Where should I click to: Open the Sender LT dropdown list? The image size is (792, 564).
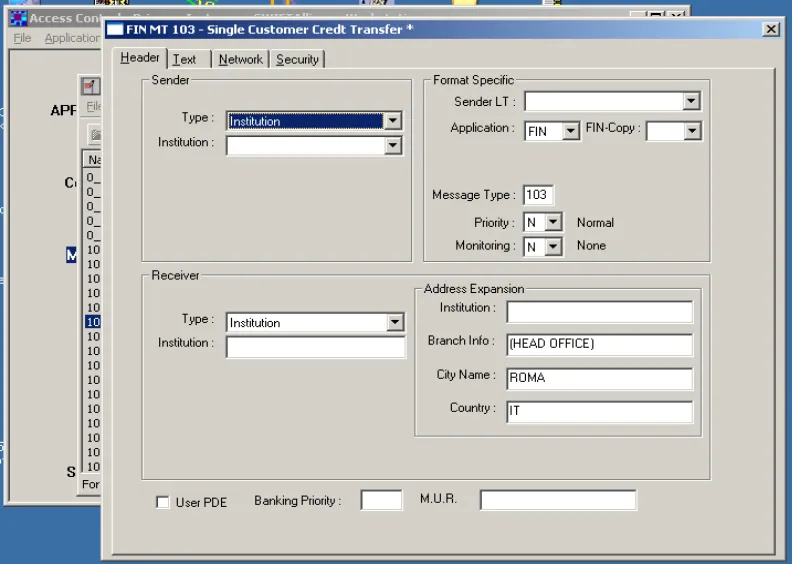691,101
